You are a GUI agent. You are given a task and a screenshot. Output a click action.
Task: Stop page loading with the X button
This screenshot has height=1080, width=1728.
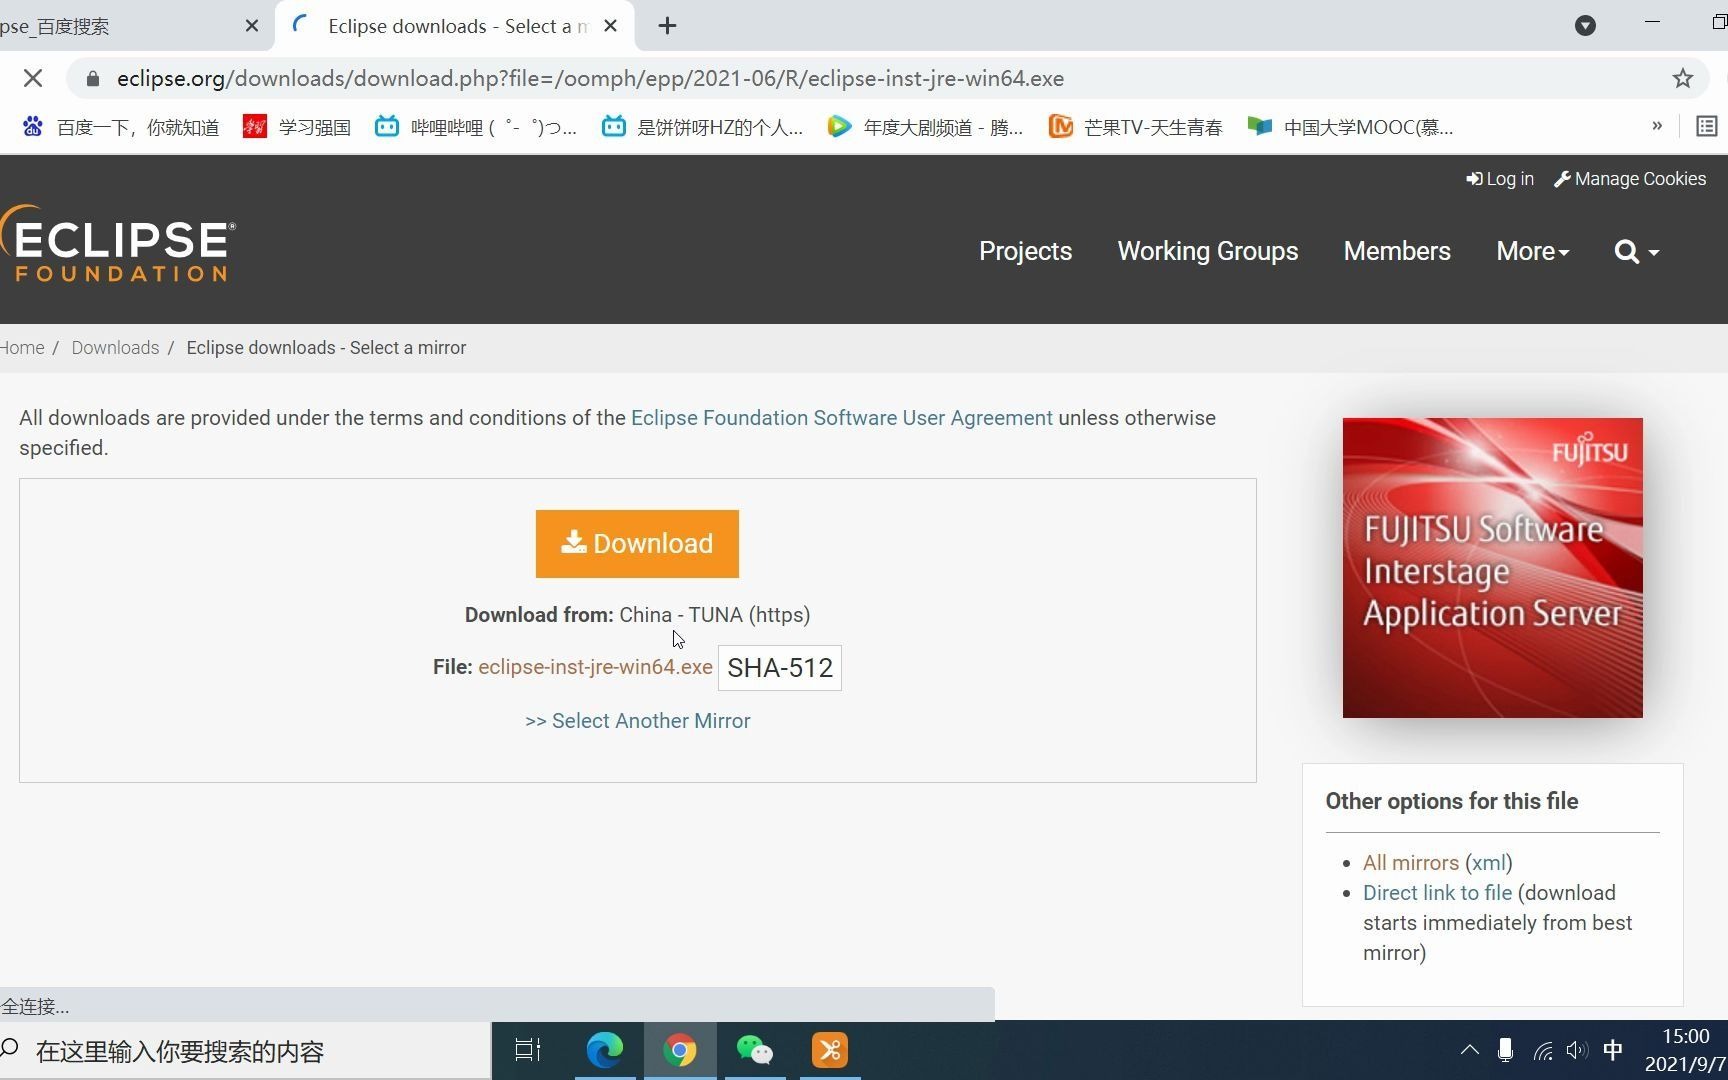point(32,78)
